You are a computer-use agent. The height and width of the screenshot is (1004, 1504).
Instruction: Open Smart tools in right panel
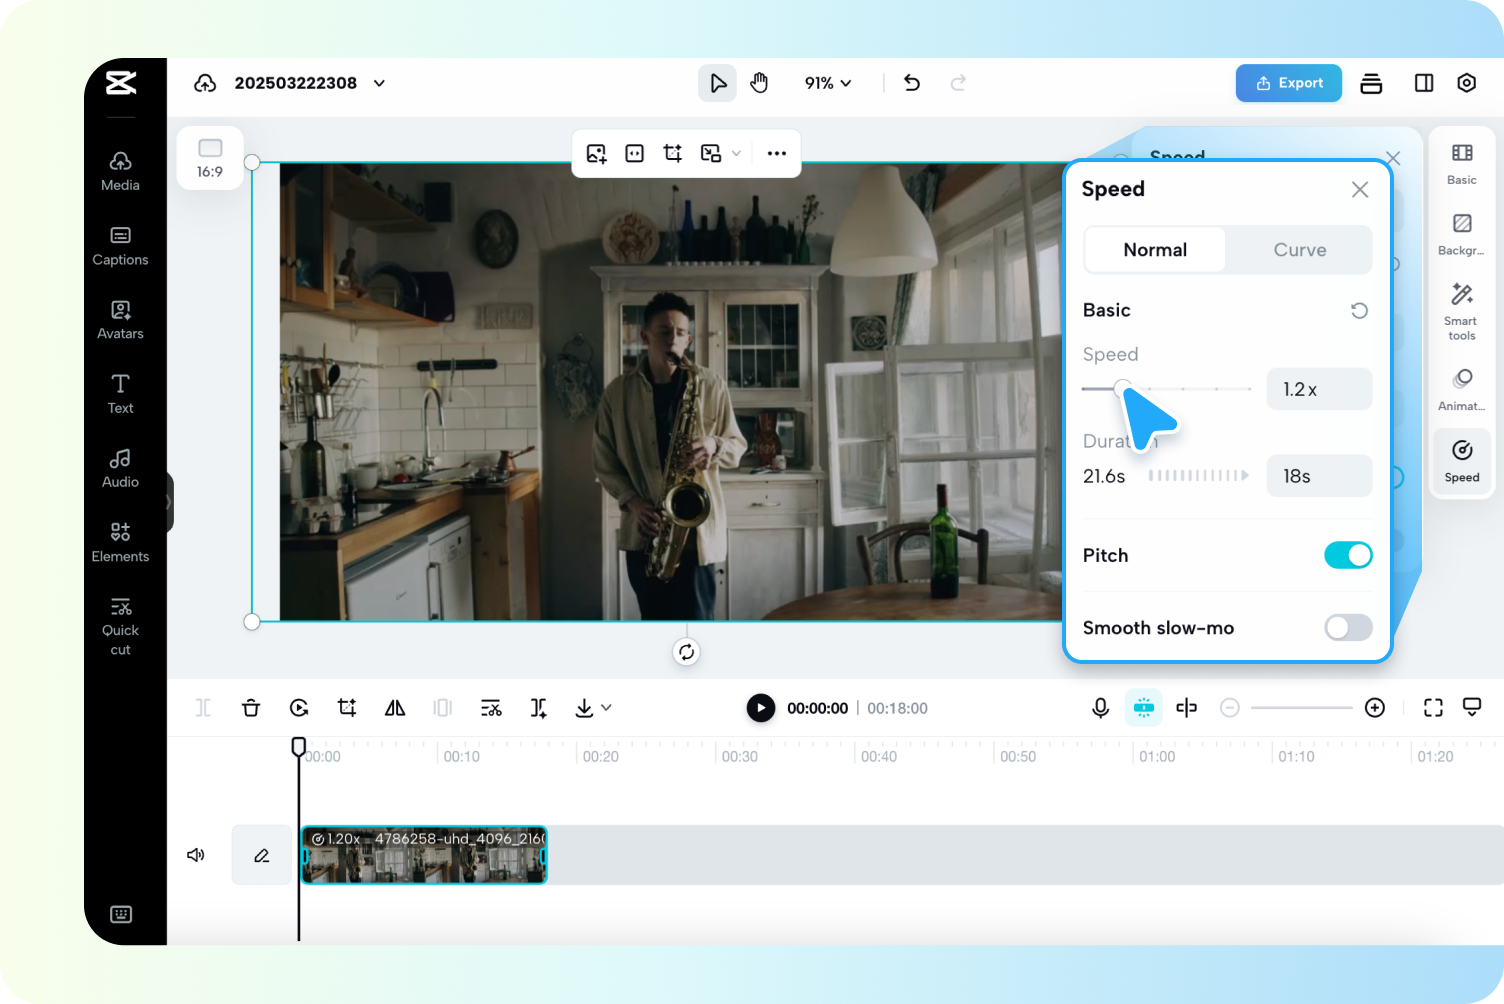pos(1461,310)
